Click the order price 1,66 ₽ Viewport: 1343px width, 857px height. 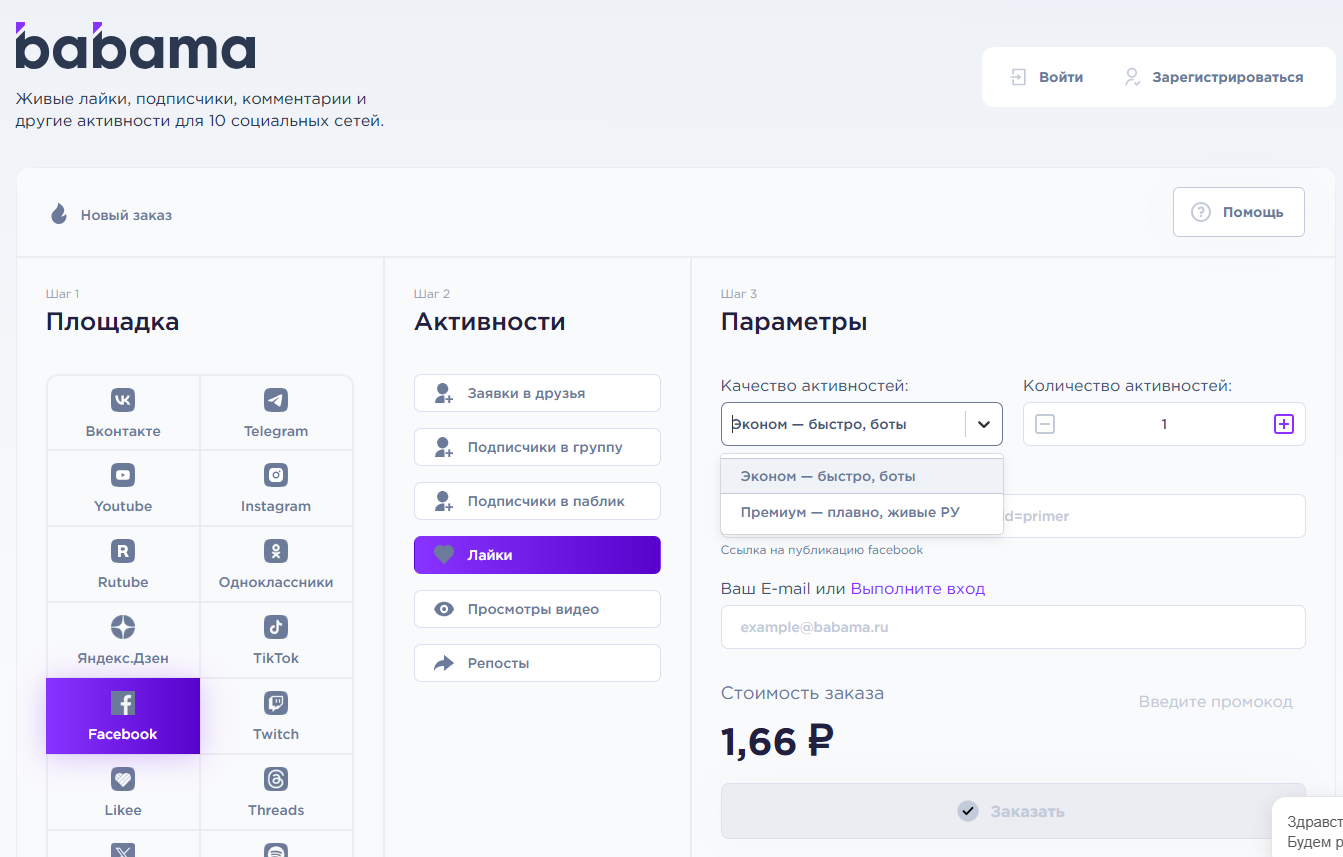(777, 741)
